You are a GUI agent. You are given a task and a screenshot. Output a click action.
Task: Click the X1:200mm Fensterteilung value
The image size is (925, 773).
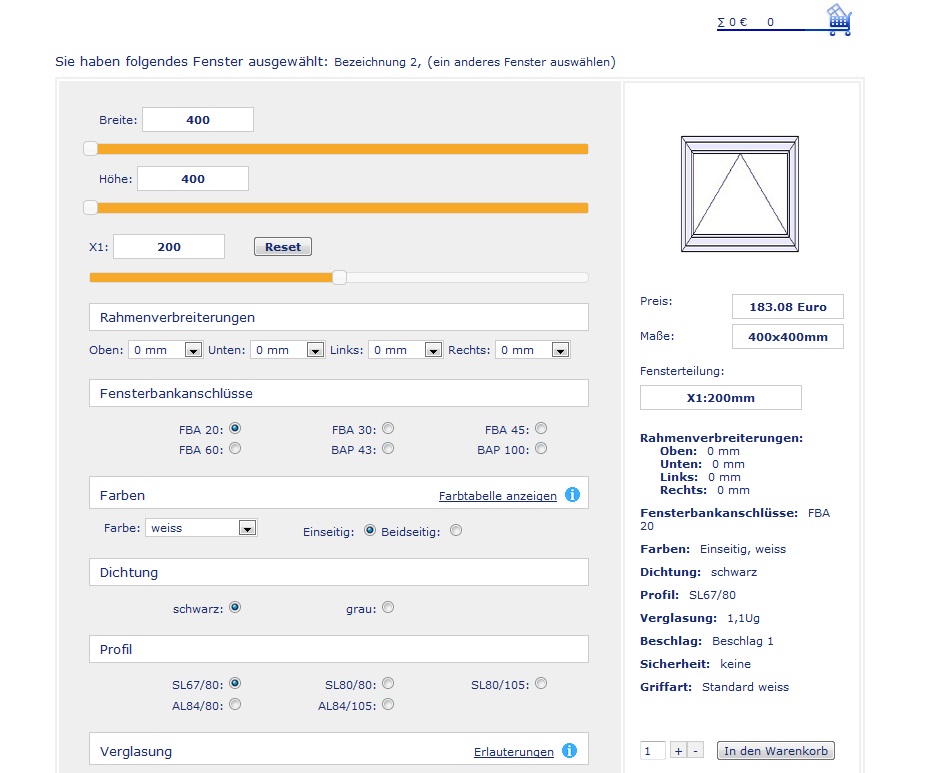tap(721, 398)
